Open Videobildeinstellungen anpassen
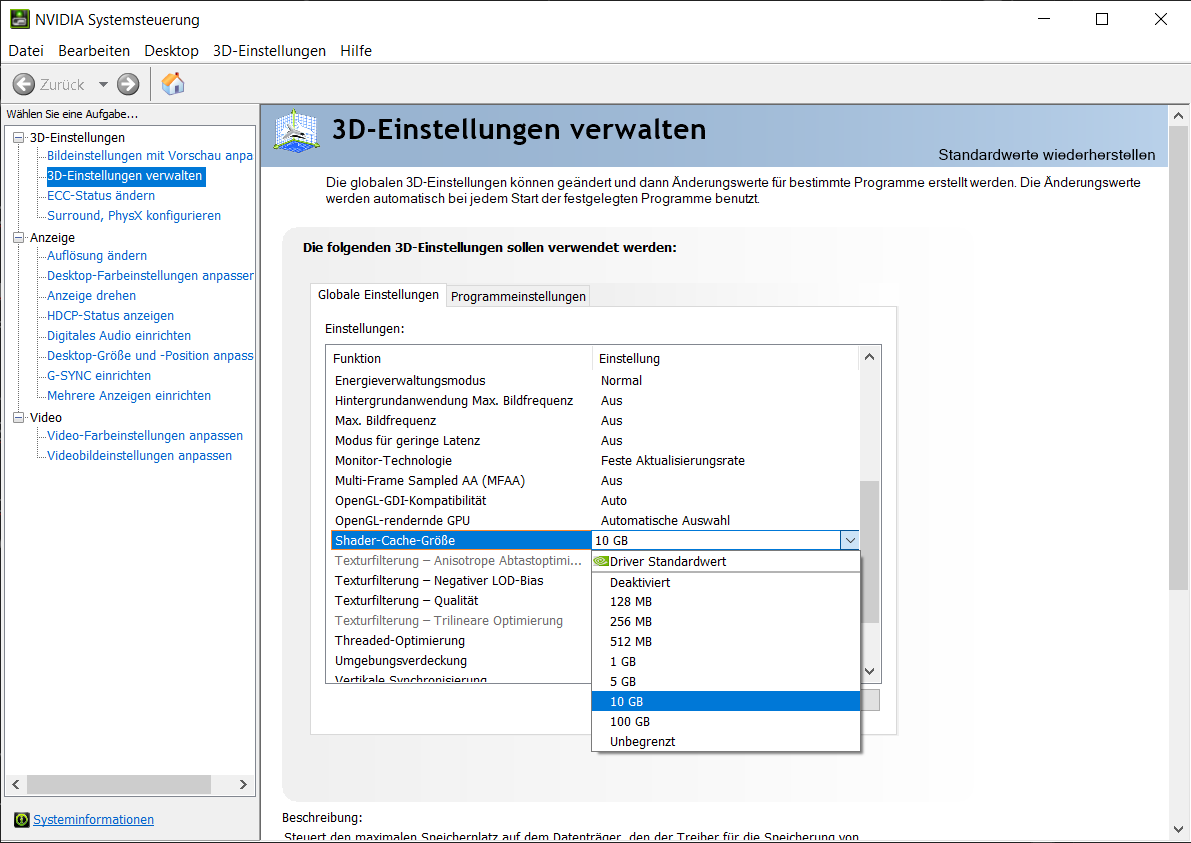This screenshot has width=1191, height=843. tap(140, 456)
